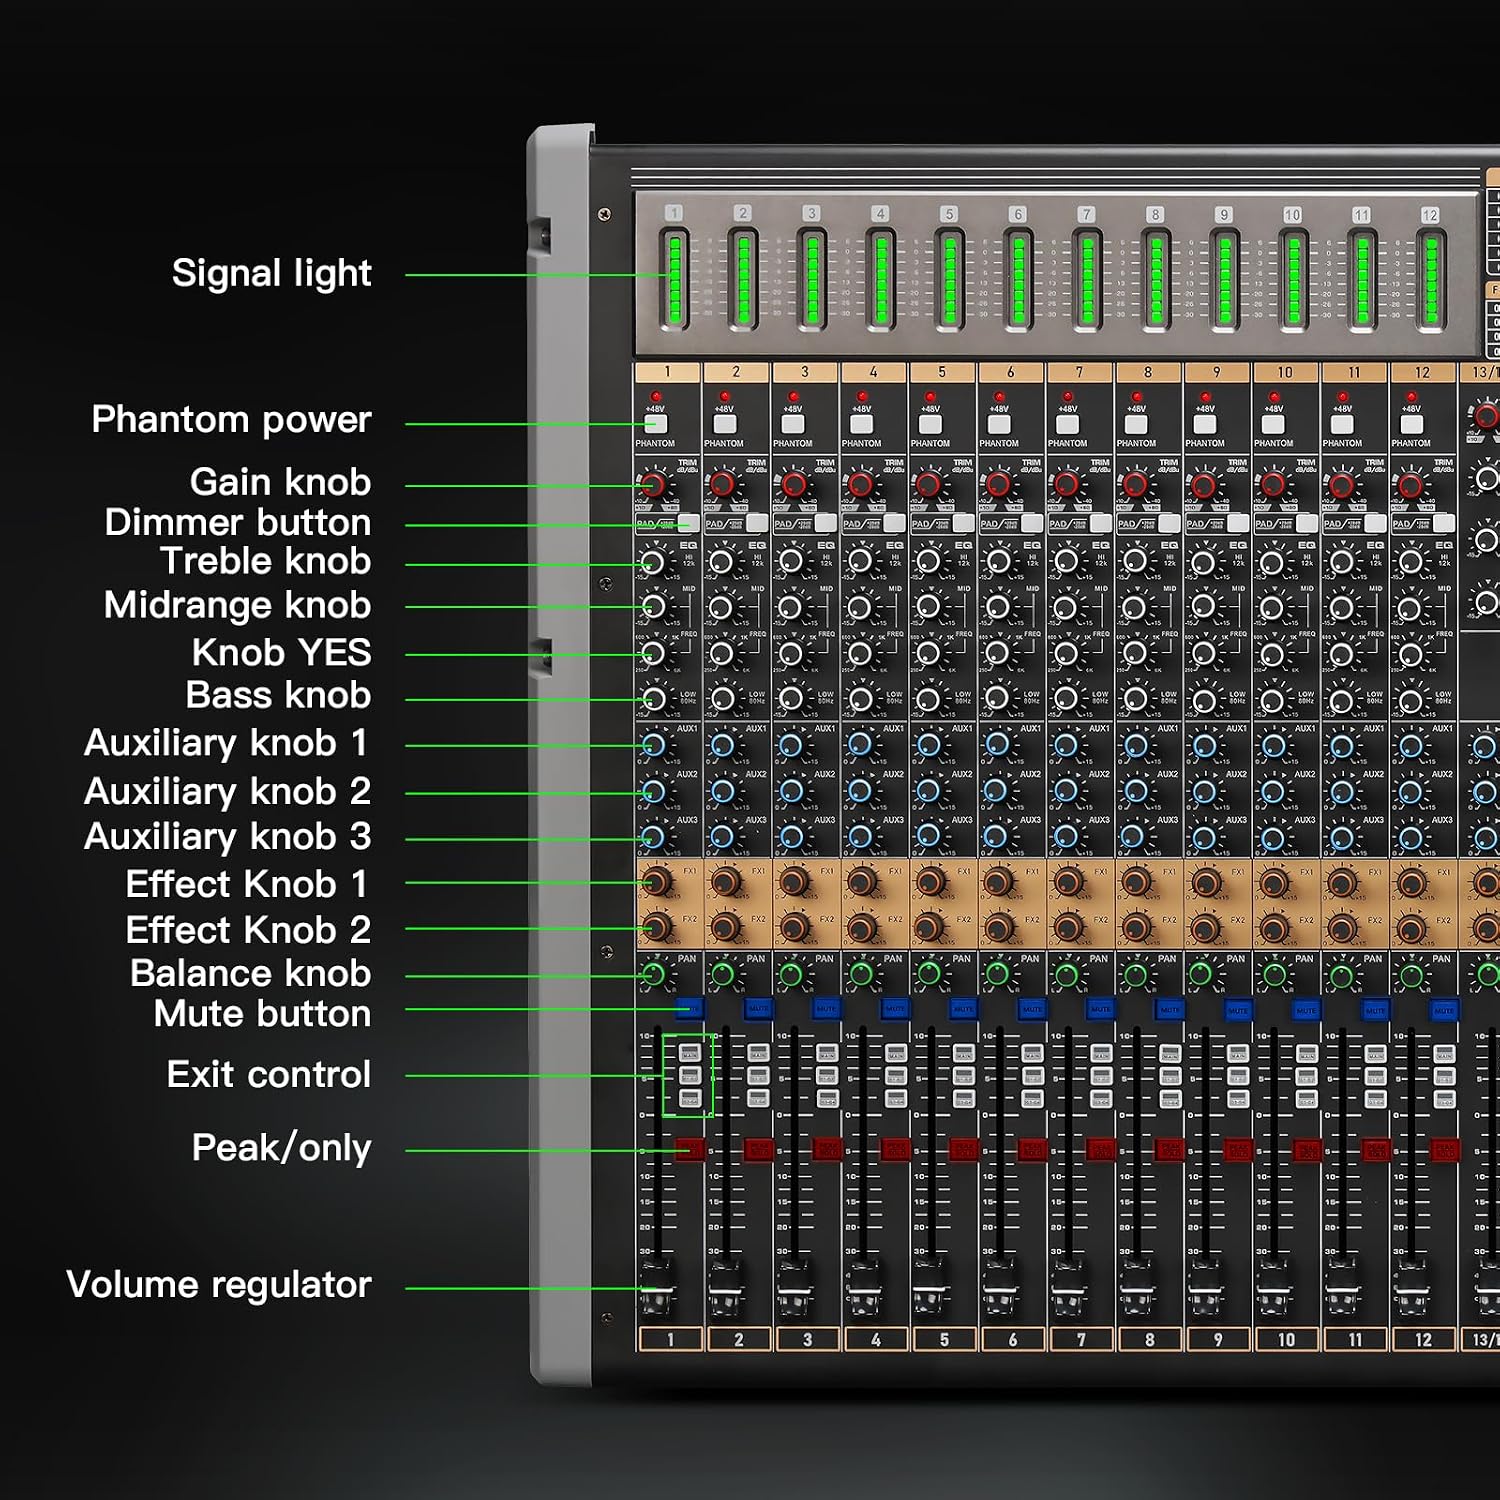Click the FX2 knob on channel 12
1500x1500 pixels.
(x=1412, y=928)
